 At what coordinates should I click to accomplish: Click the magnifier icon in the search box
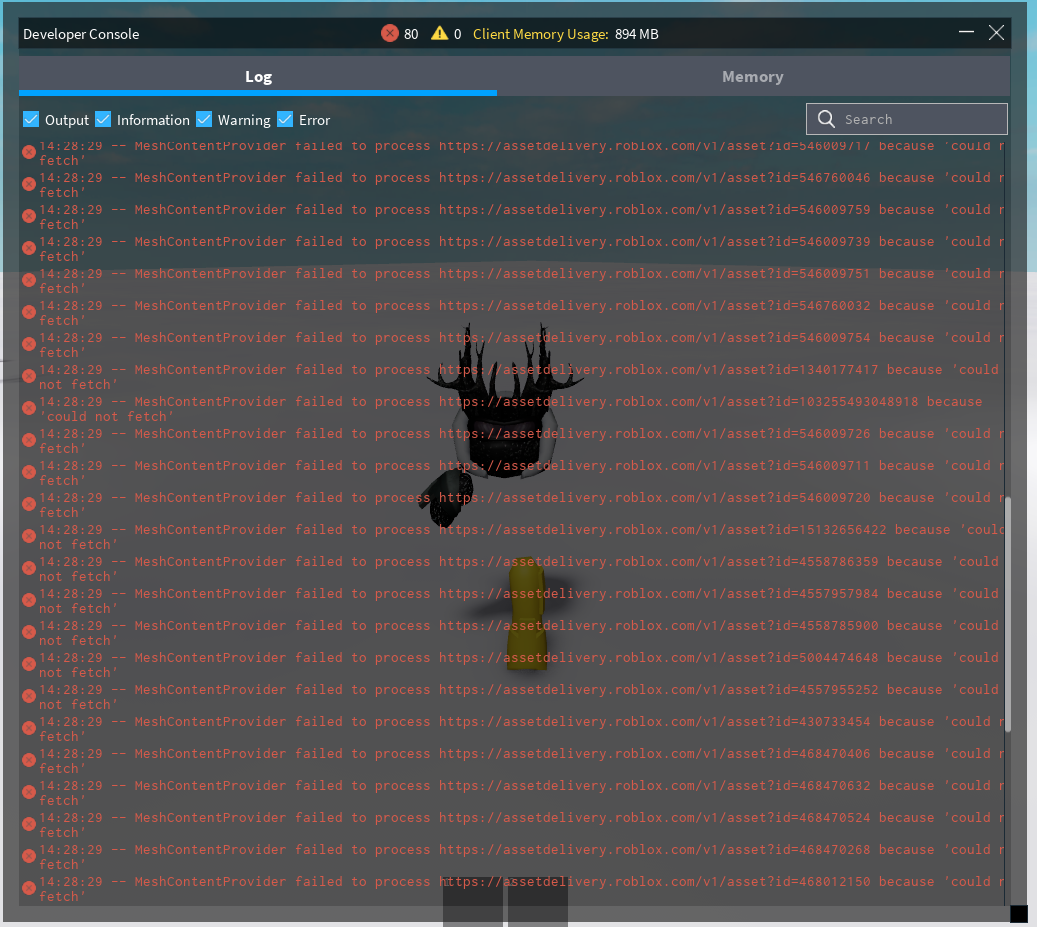826,118
